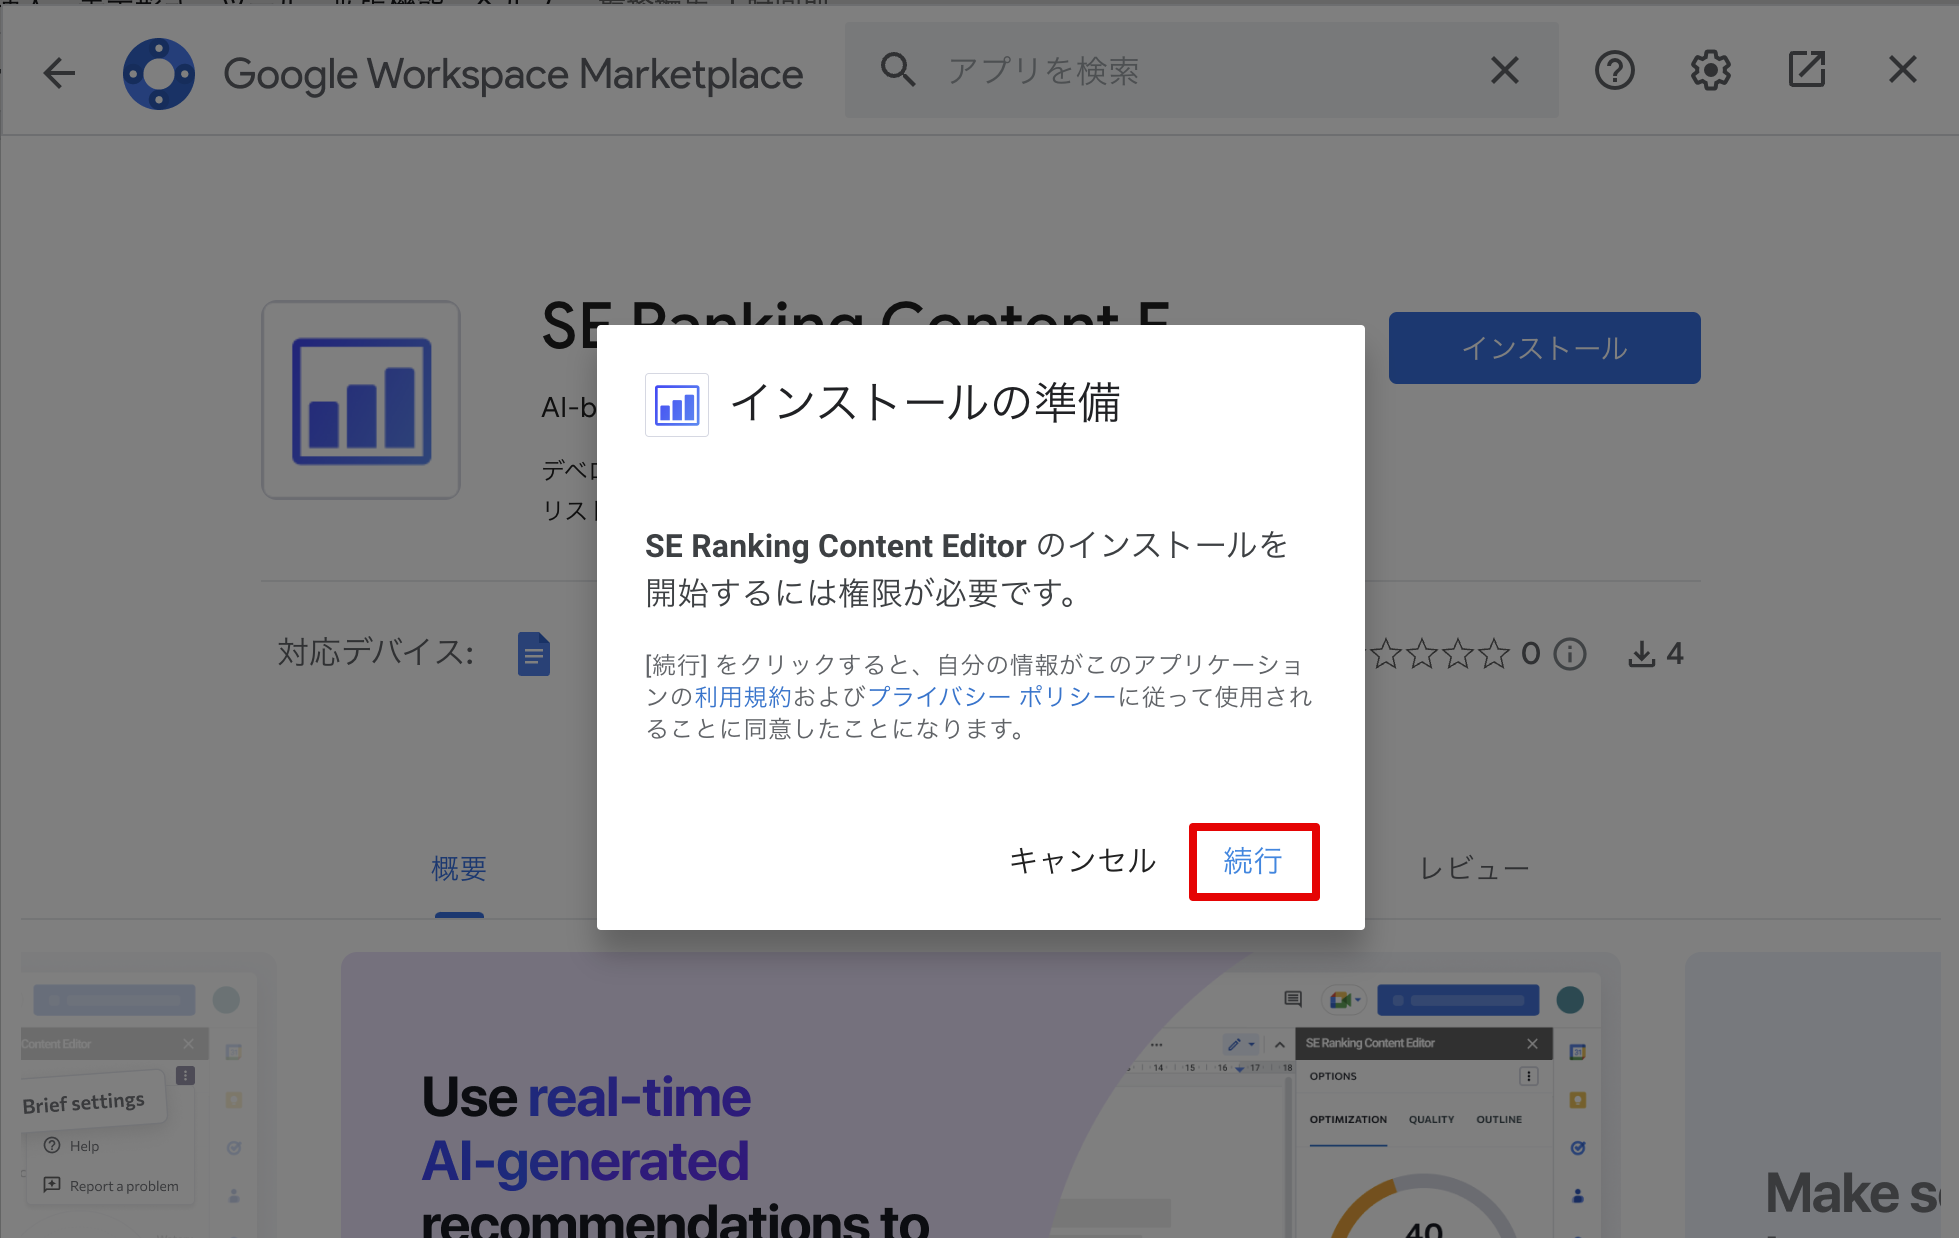Open the Brief settings screenshot thumbnail

click(148, 1095)
